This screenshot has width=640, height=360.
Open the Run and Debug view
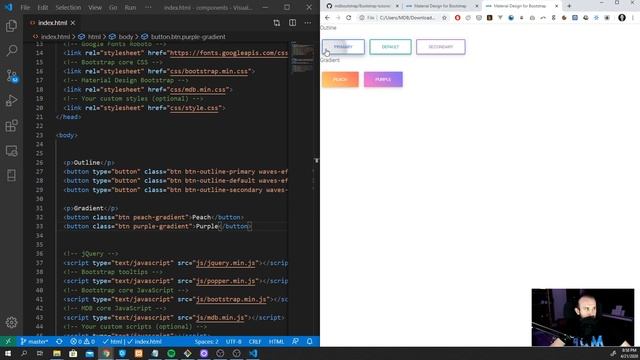[11, 100]
